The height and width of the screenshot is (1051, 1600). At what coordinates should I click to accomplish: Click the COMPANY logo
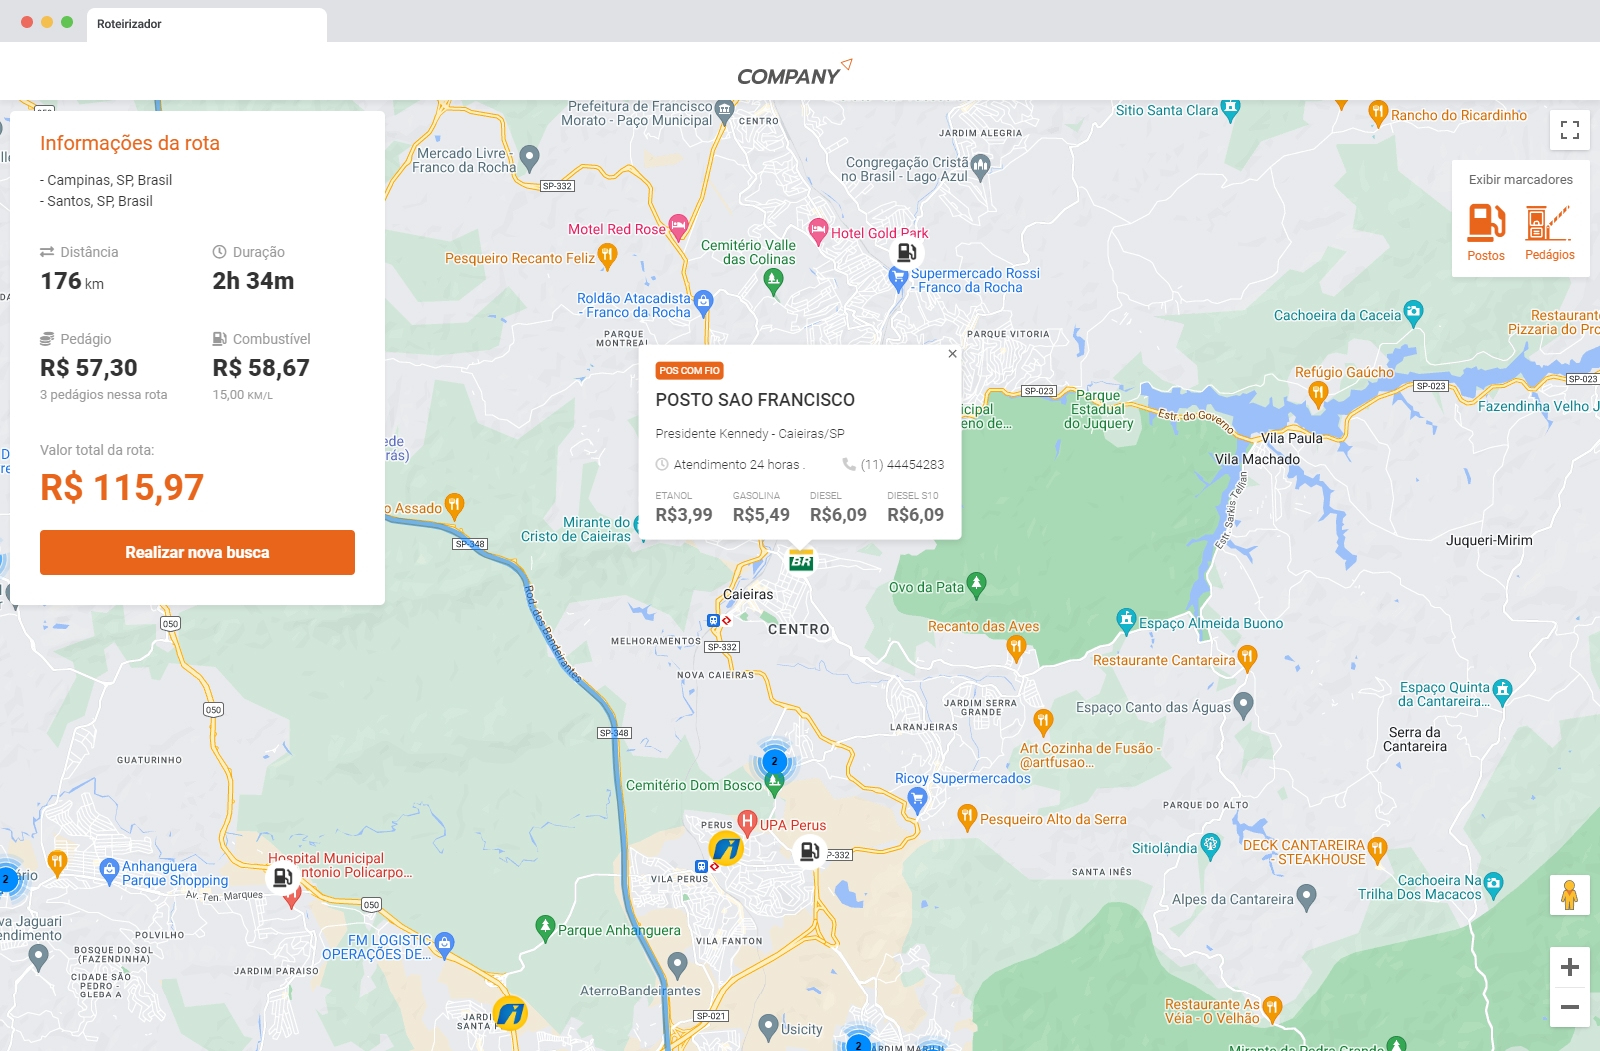pyautogui.click(x=795, y=73)
